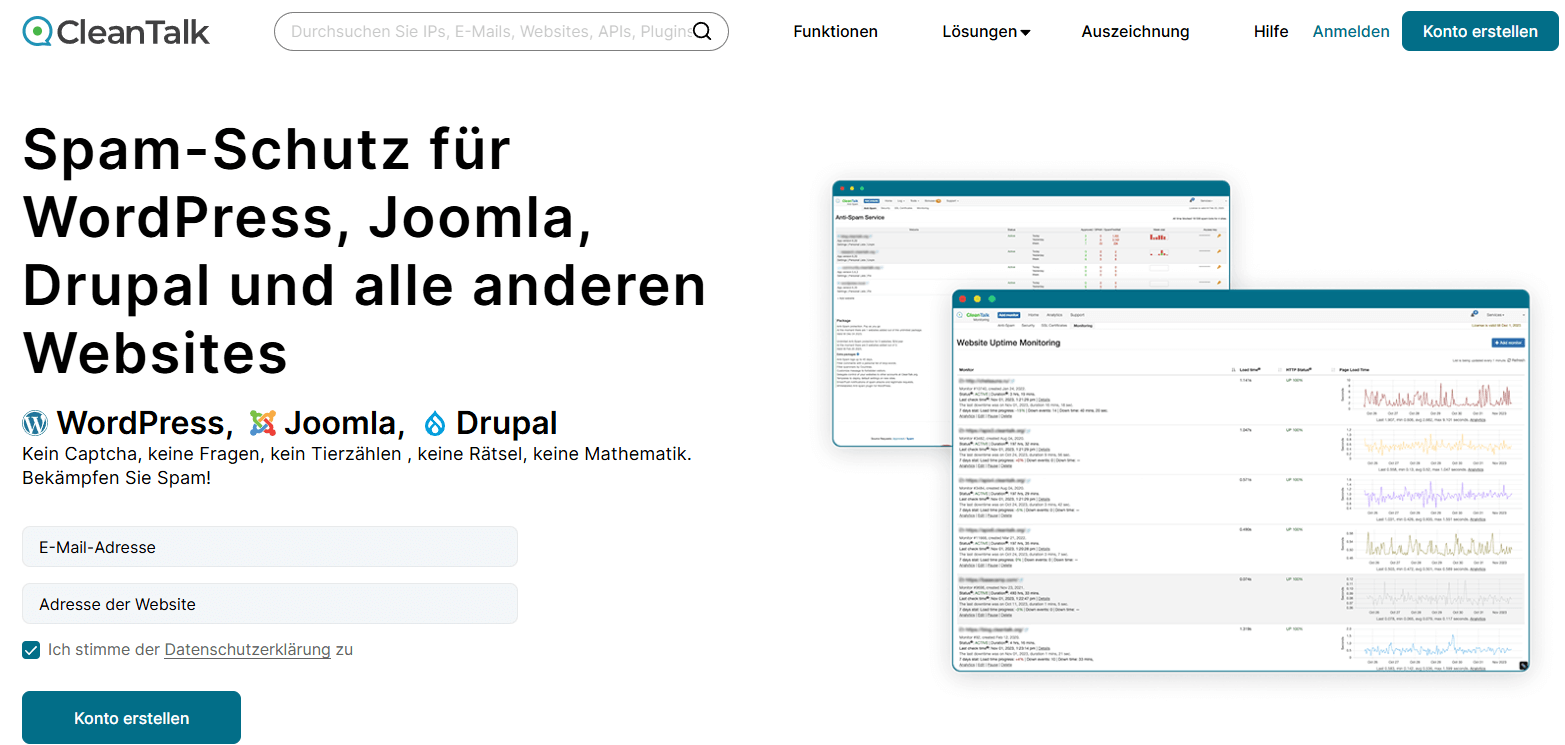The image size is (1565, 745).
Task: Open the Datenschutzerklärung link
Action: coord(247,650)
